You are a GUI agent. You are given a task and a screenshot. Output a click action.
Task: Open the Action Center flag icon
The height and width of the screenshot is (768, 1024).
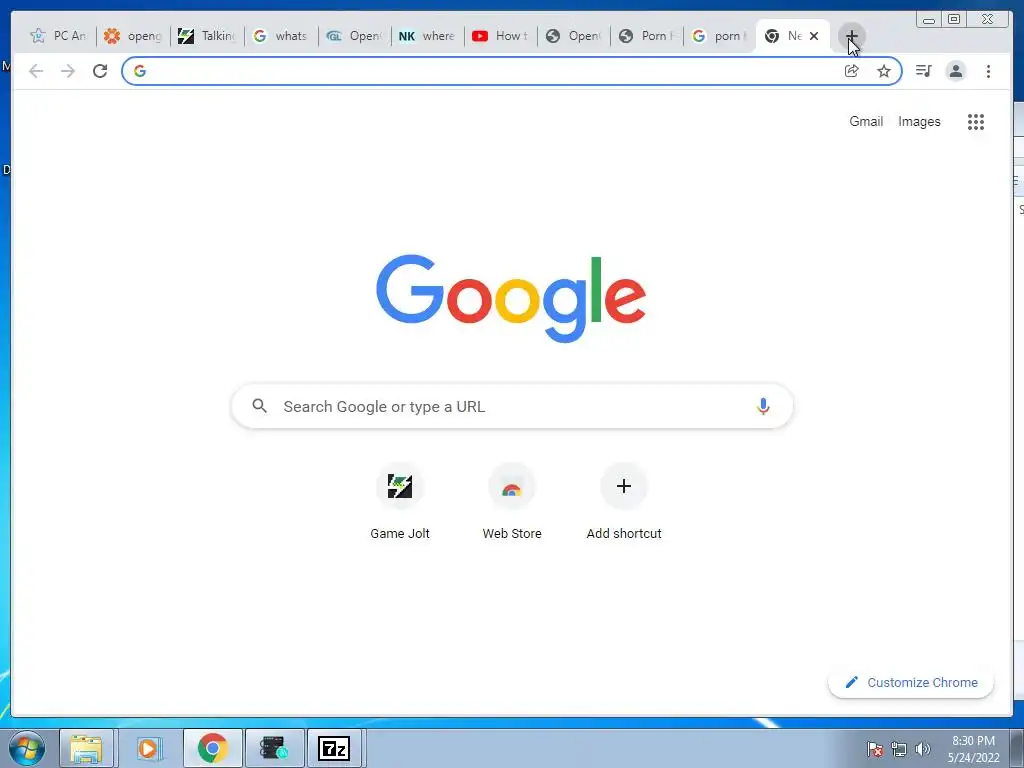coord(875,749)
